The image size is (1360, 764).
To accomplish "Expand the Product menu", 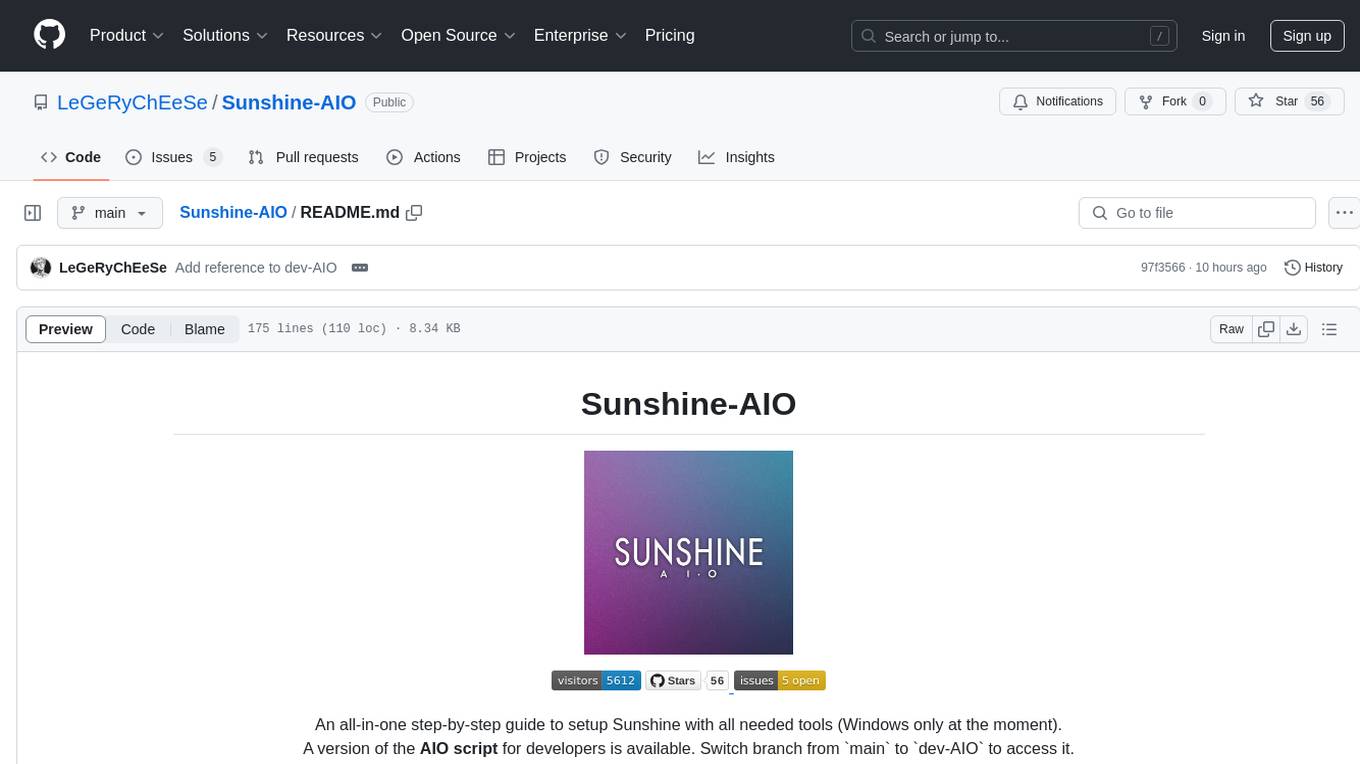I will point(127,35).
